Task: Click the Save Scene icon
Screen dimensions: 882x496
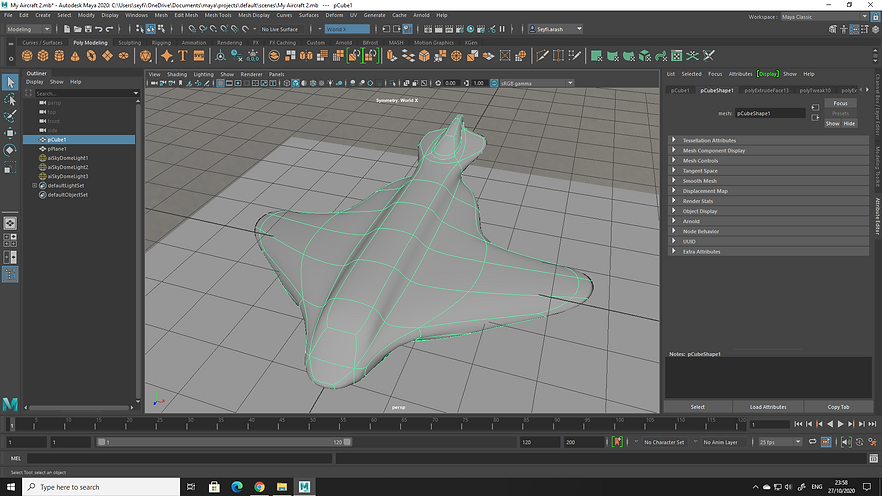Action: tap(88, 29)
